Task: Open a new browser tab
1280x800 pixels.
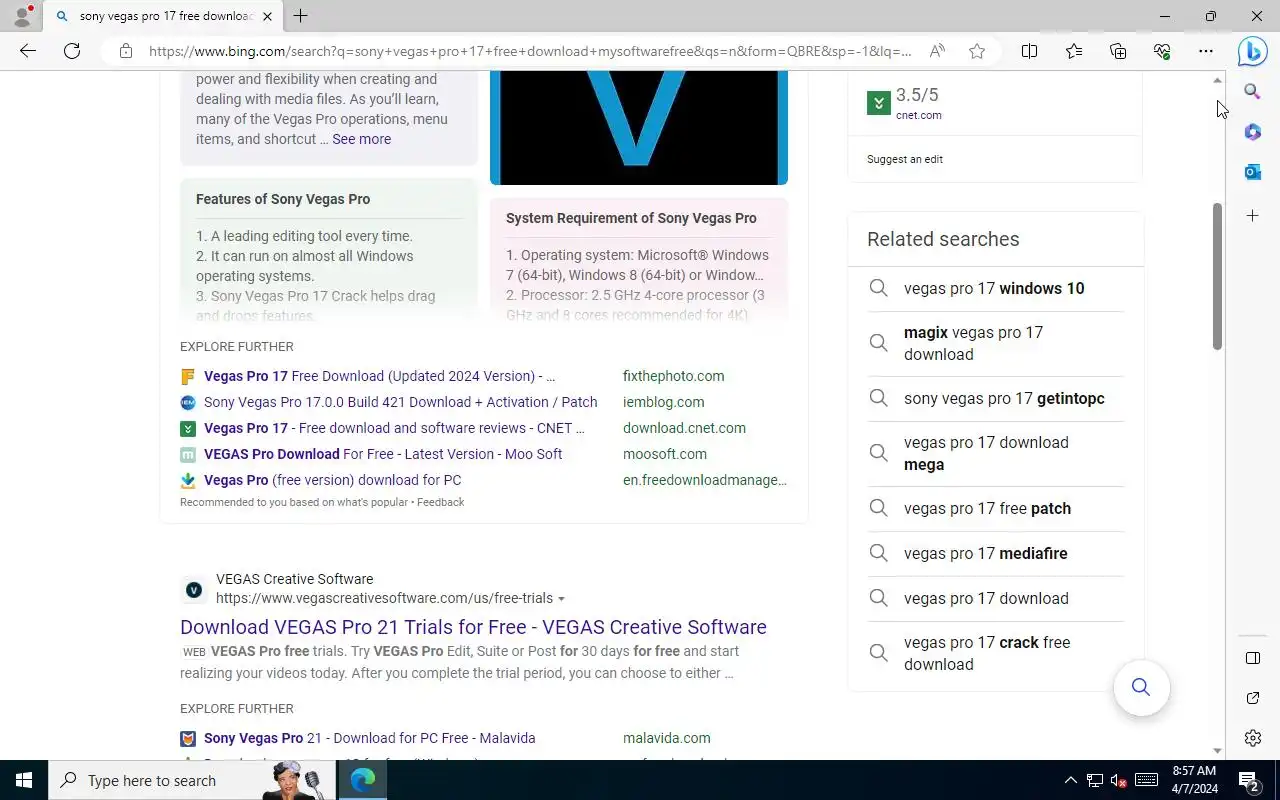Action: 300,16
